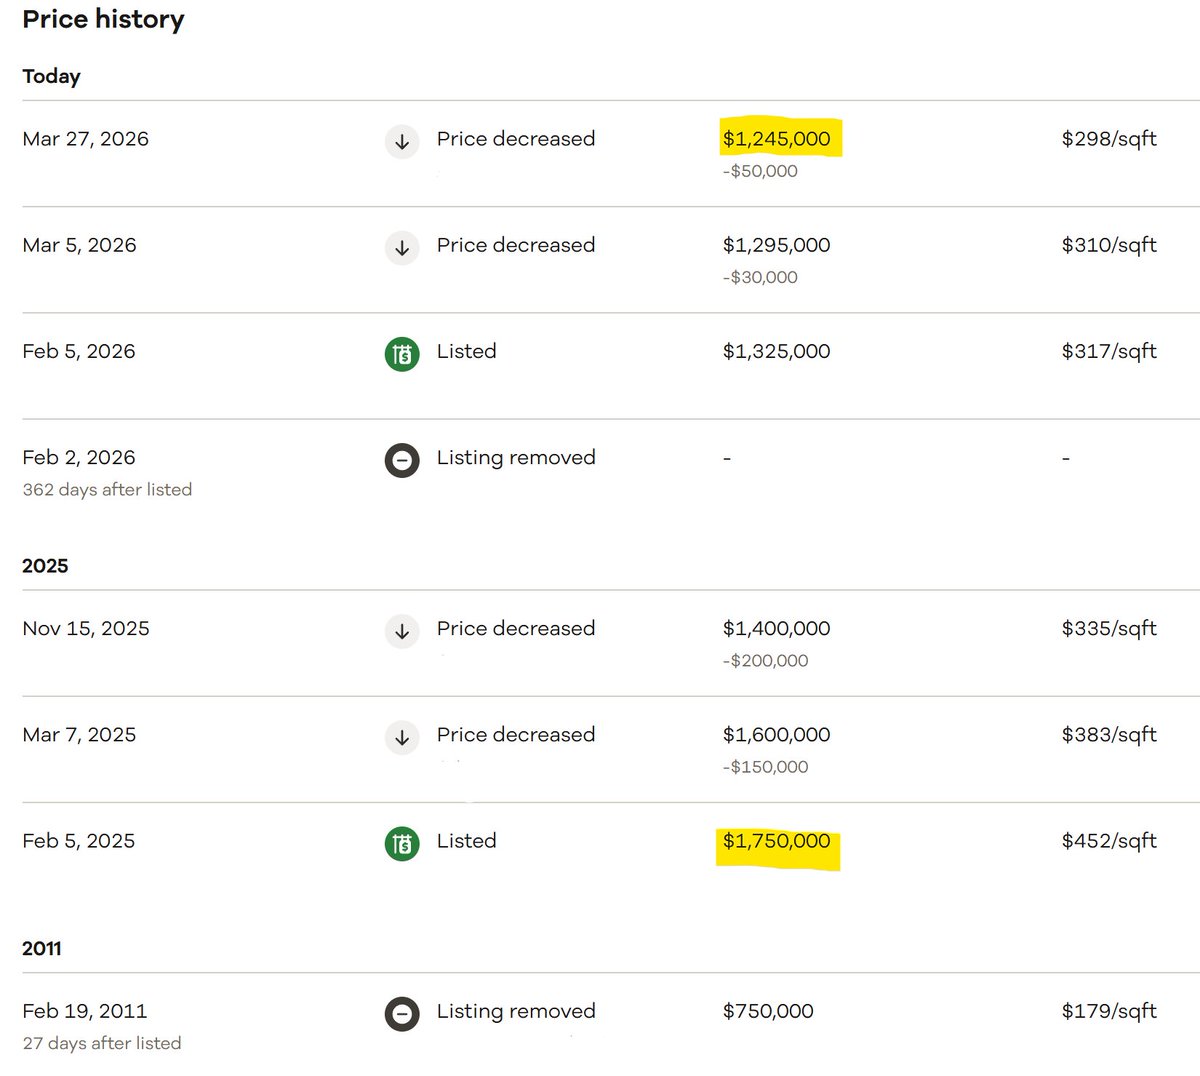Select the highlighted $1,245,000 price
The image size is (1200, 1076).
tap(777, 139)
